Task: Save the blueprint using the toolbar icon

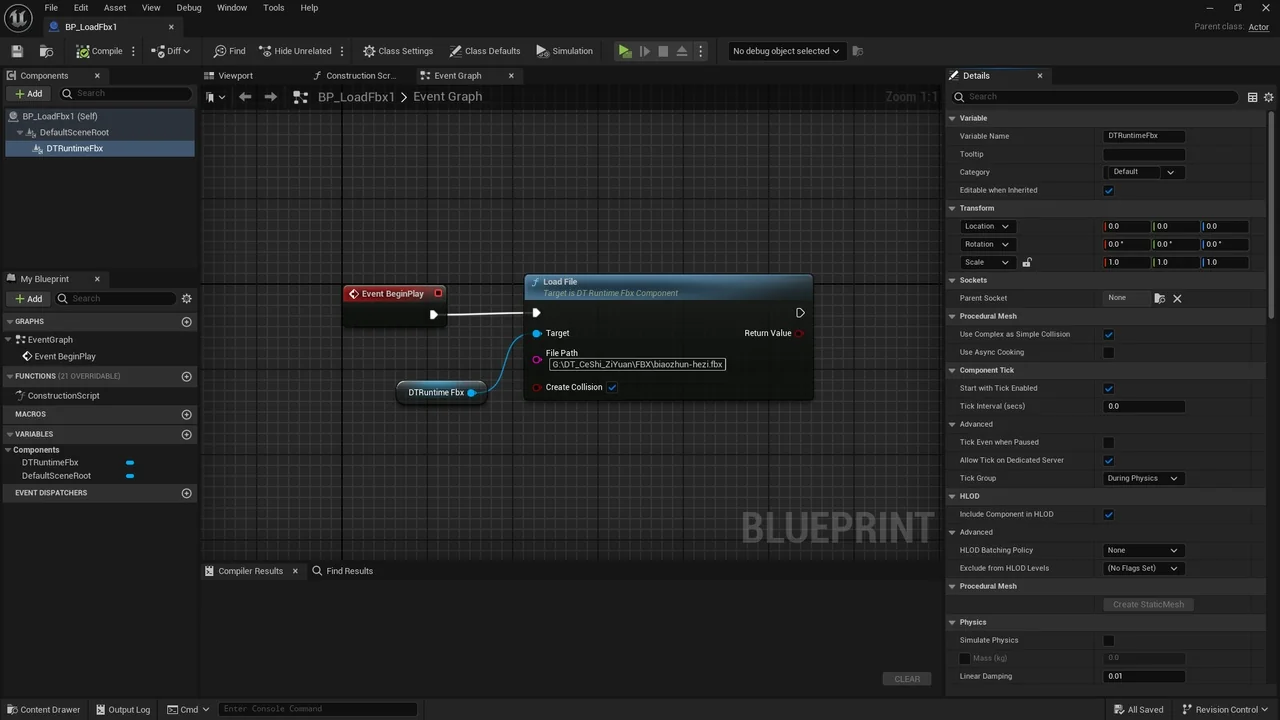Action: point(17,51)
